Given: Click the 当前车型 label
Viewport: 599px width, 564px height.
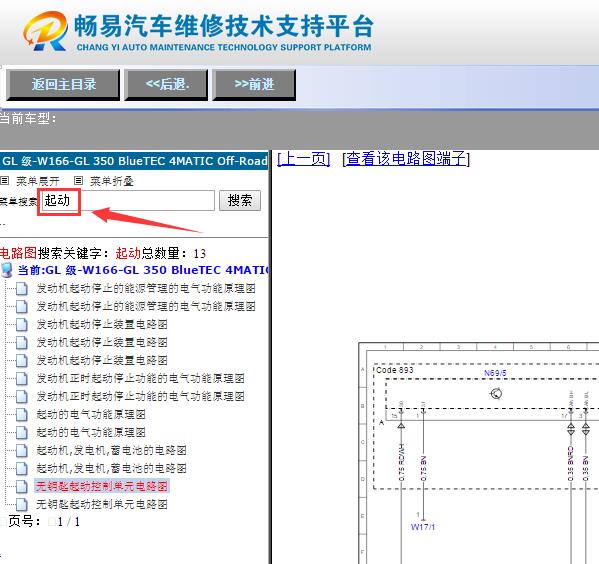Looking at the screenshot, I should pos(28,119).
